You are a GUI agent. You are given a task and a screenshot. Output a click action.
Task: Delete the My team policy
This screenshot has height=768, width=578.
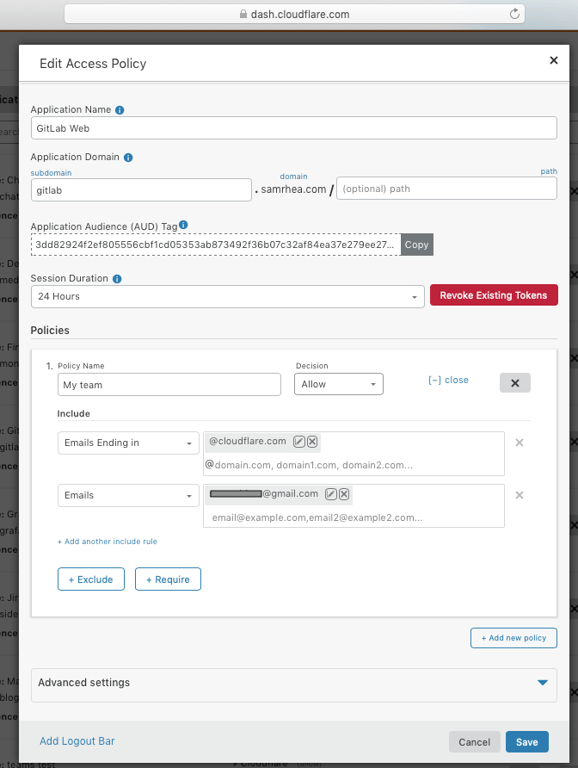click(515, 383)
